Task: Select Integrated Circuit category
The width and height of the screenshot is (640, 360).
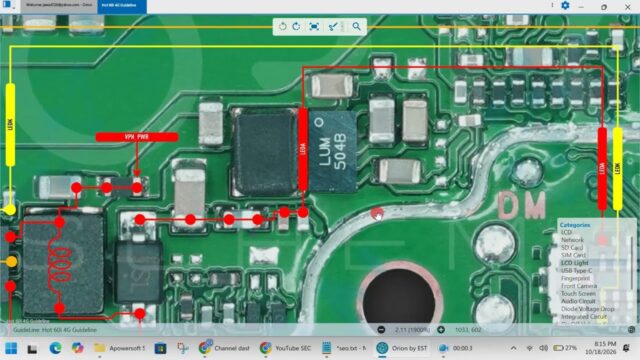Action: pos(584,317)
